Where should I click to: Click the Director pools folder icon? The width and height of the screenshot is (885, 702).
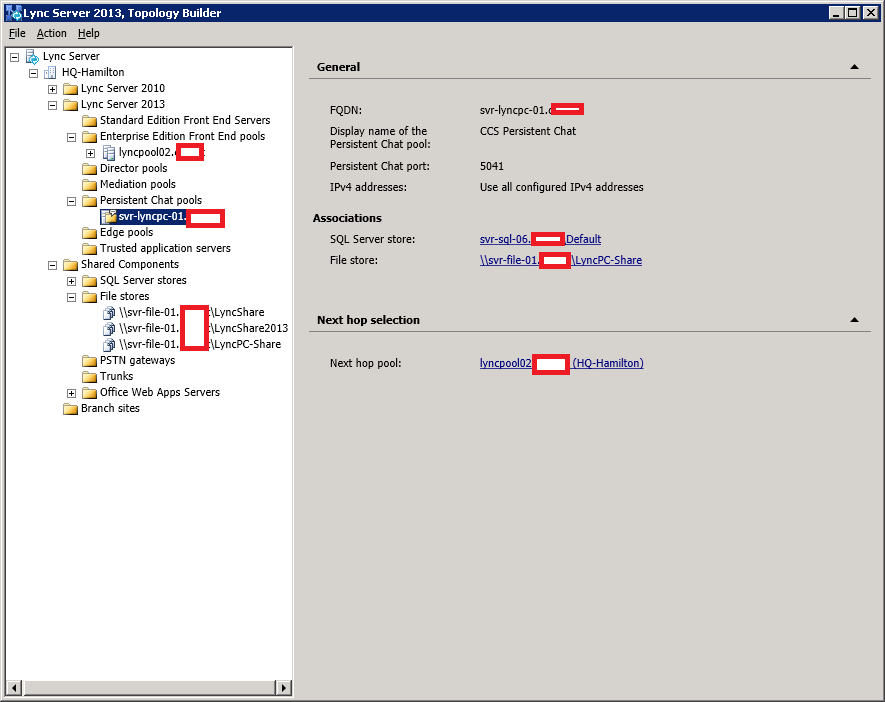point(89,169)
